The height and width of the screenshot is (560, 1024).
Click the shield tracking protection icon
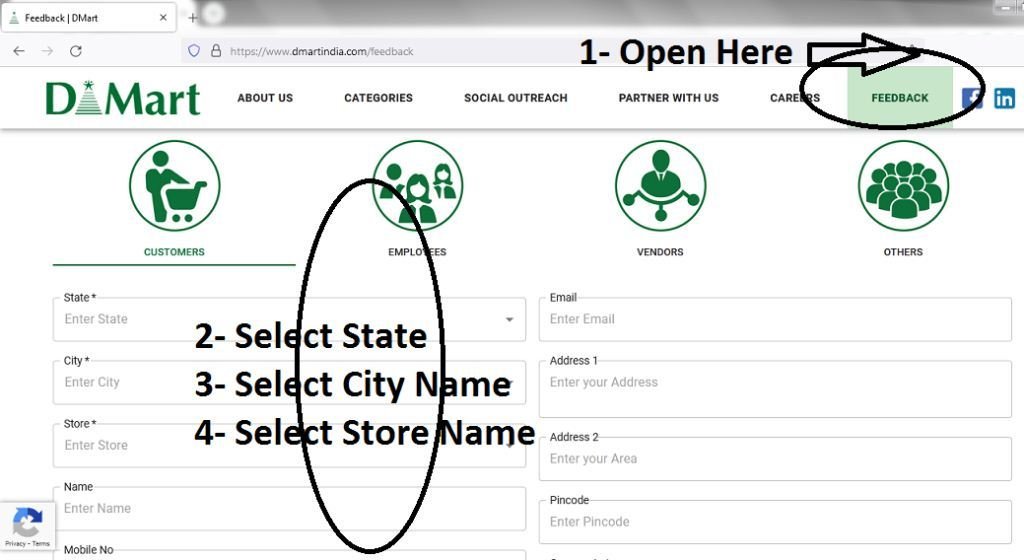(194, 51)
